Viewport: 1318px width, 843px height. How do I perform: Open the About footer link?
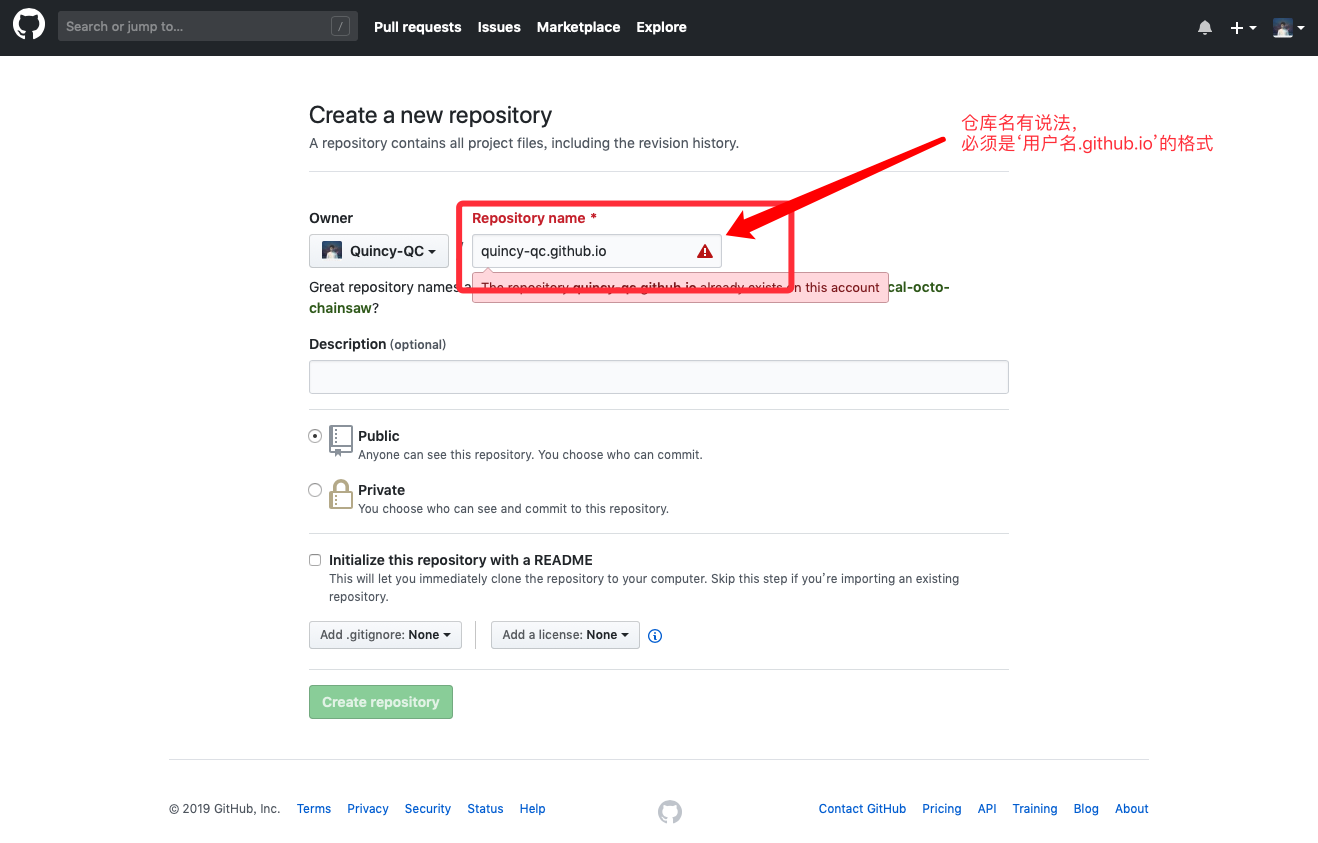[x=1132, y=809]
